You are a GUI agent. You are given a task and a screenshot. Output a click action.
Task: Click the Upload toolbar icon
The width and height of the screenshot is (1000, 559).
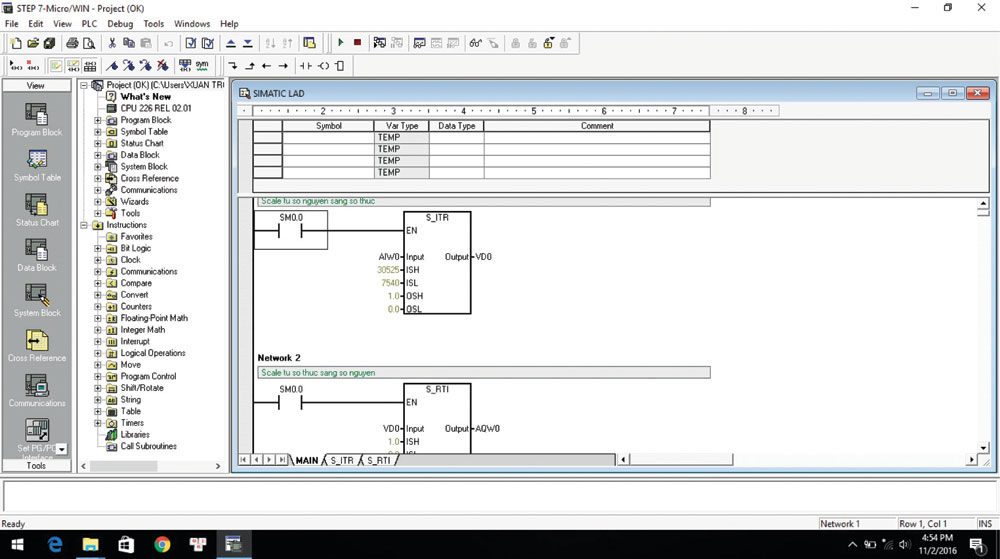(231, 43)
